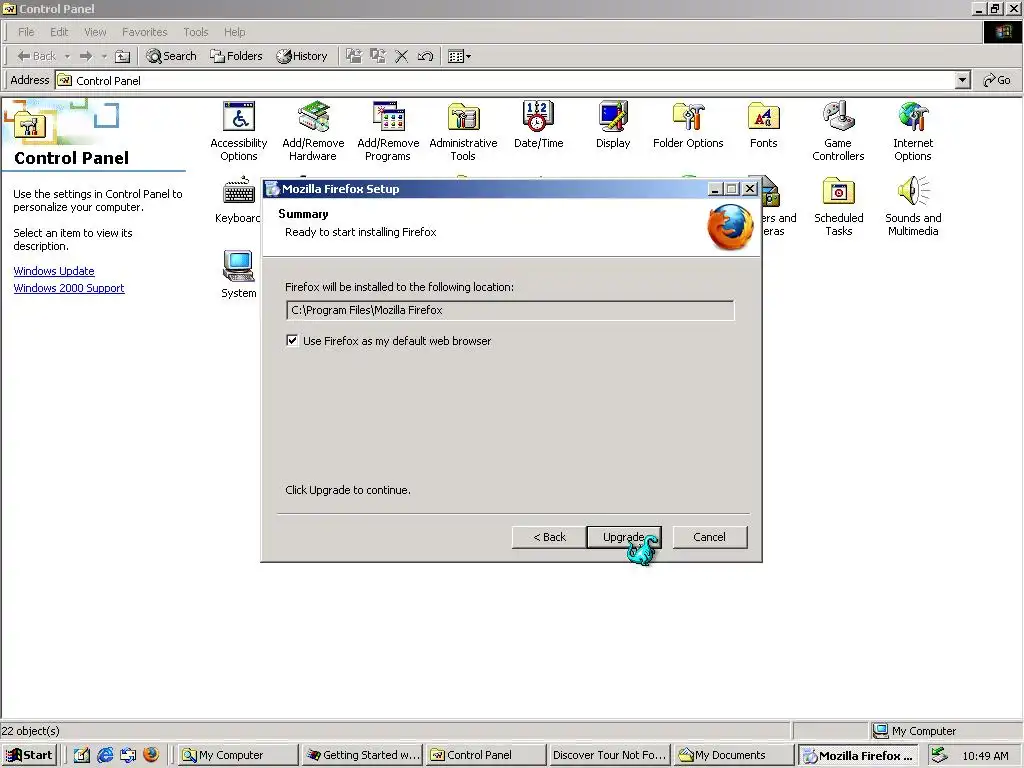Image resolution: width=1024 pixels, height=768 pixels.
Task: Expand the Back button history dropdown arrow
Action: 67,56
